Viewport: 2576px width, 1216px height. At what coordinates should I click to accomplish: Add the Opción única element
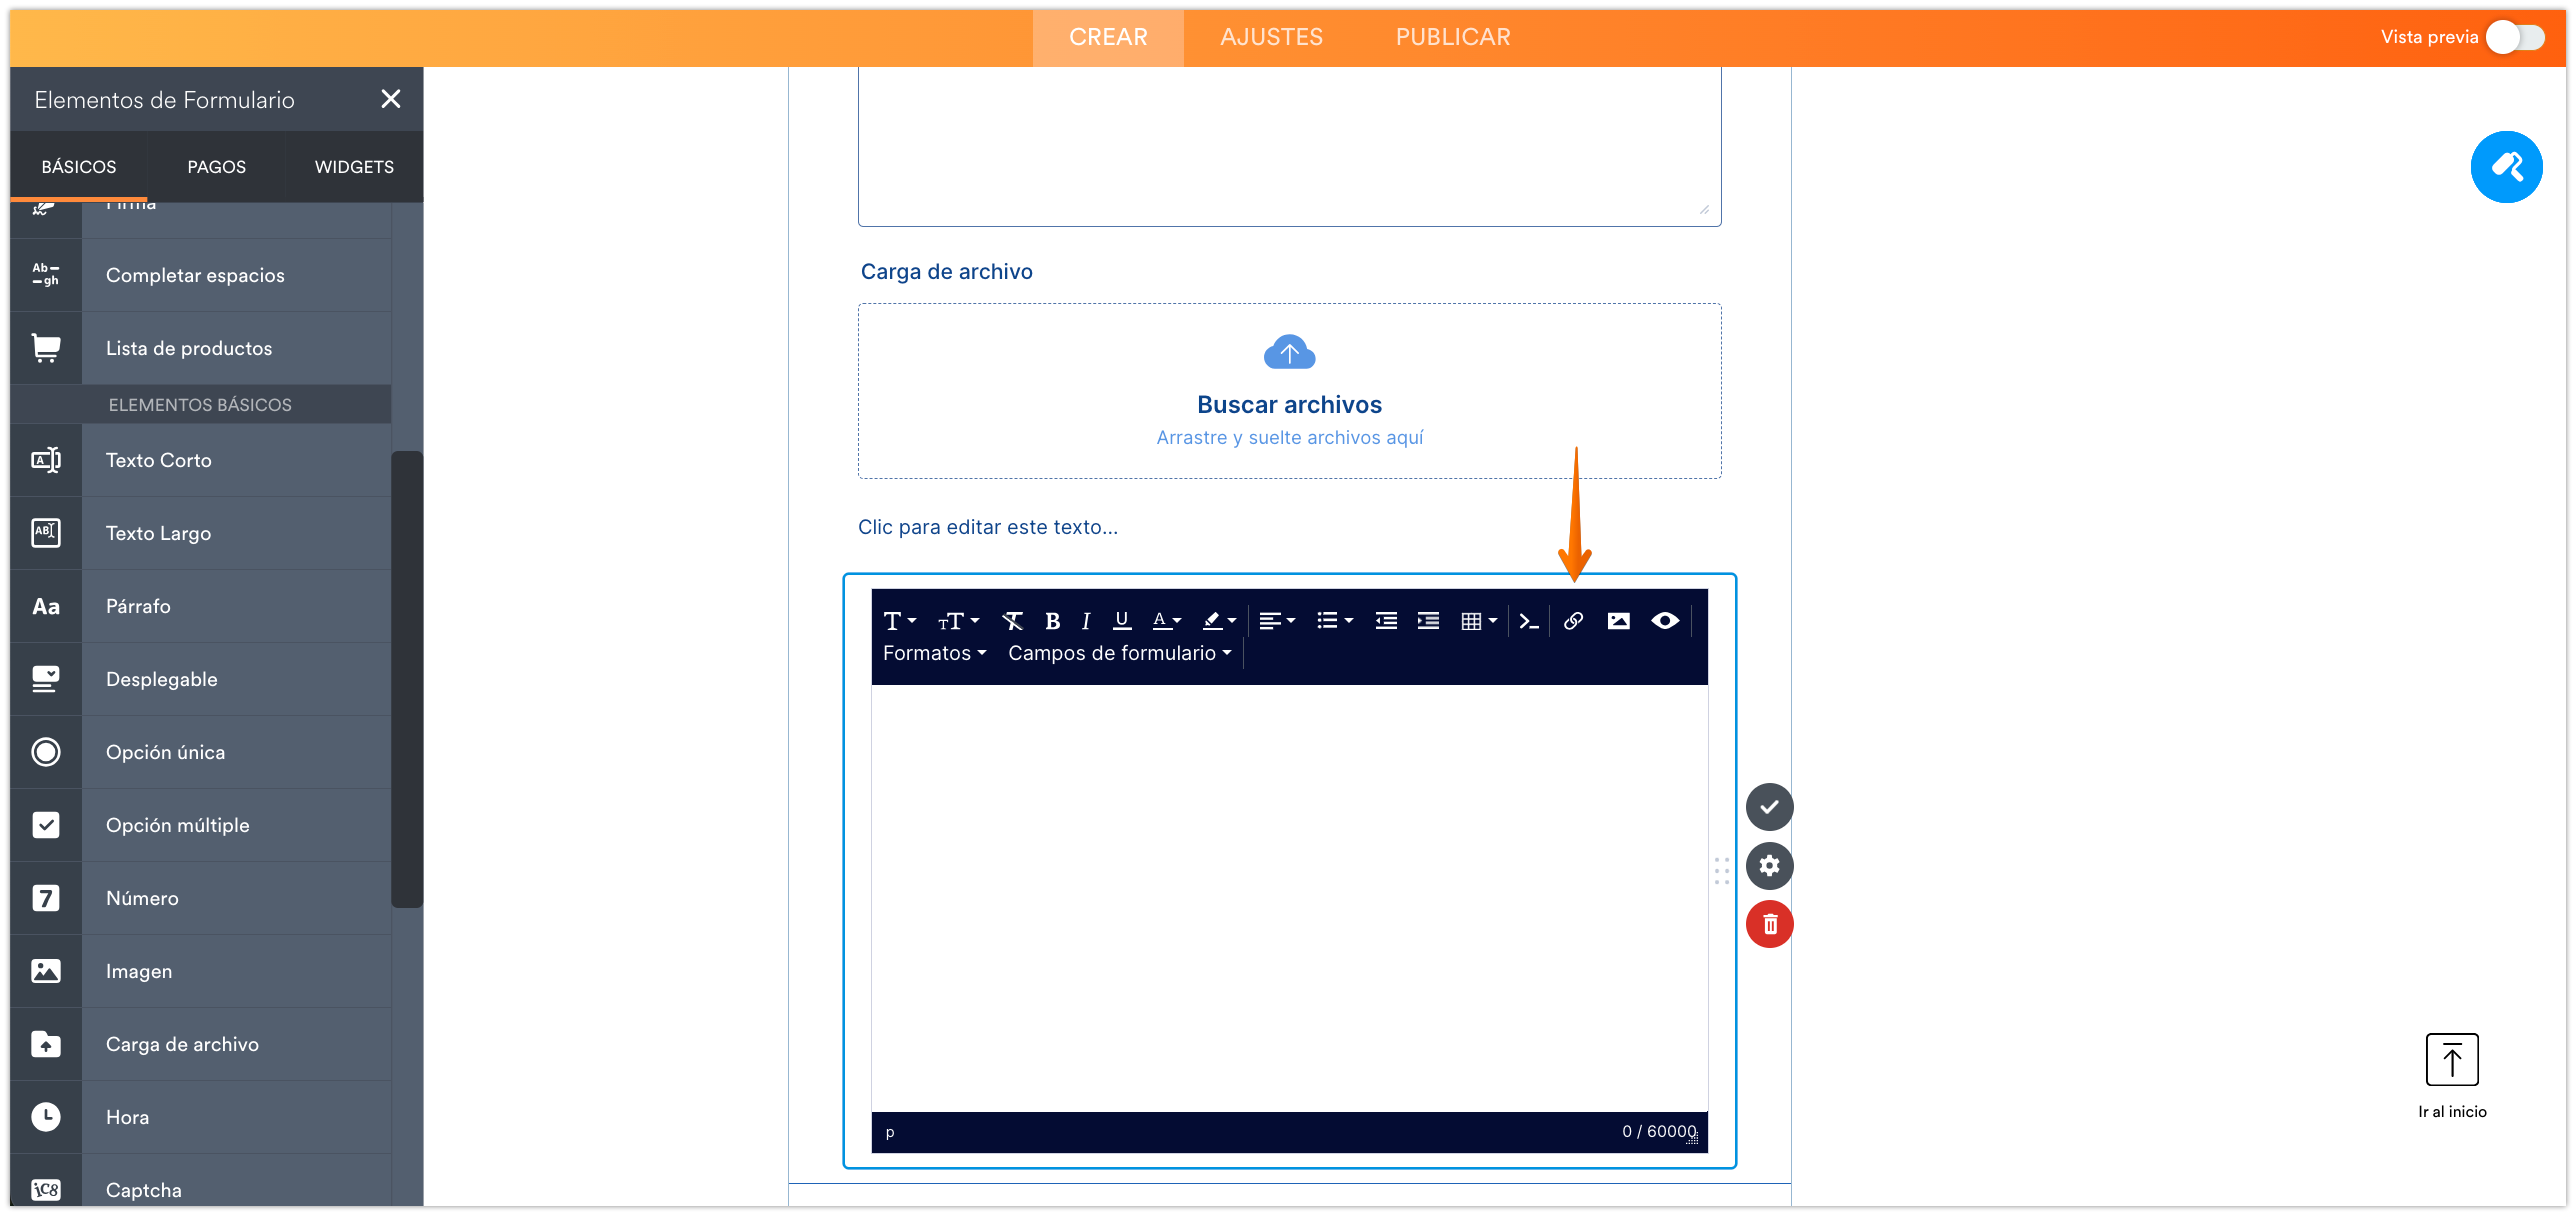pyautogui.click(x=200, y=752)
